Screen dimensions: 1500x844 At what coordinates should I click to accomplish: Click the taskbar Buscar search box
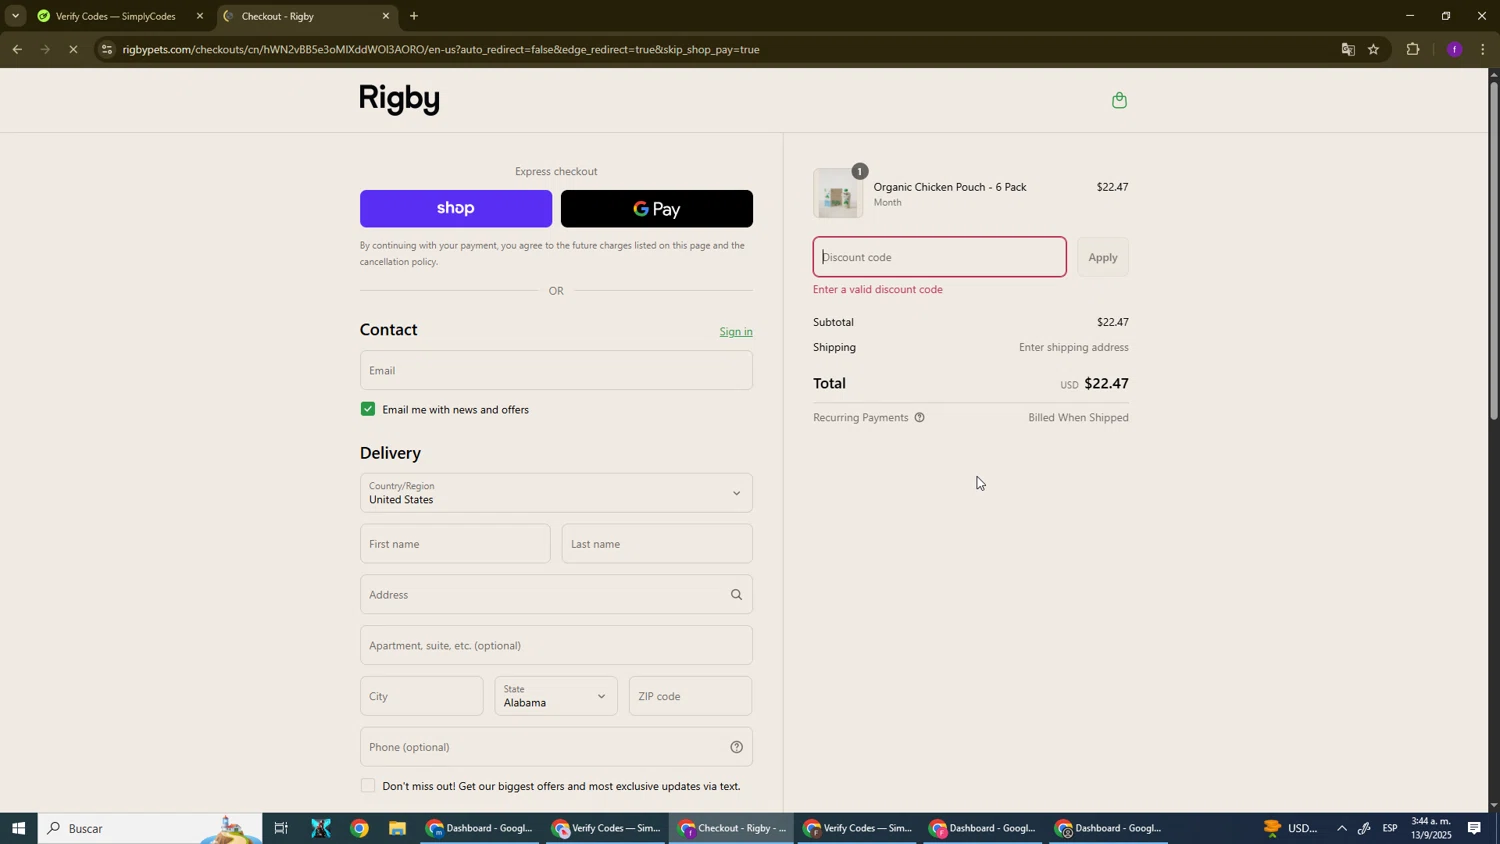tap(150, 829)
